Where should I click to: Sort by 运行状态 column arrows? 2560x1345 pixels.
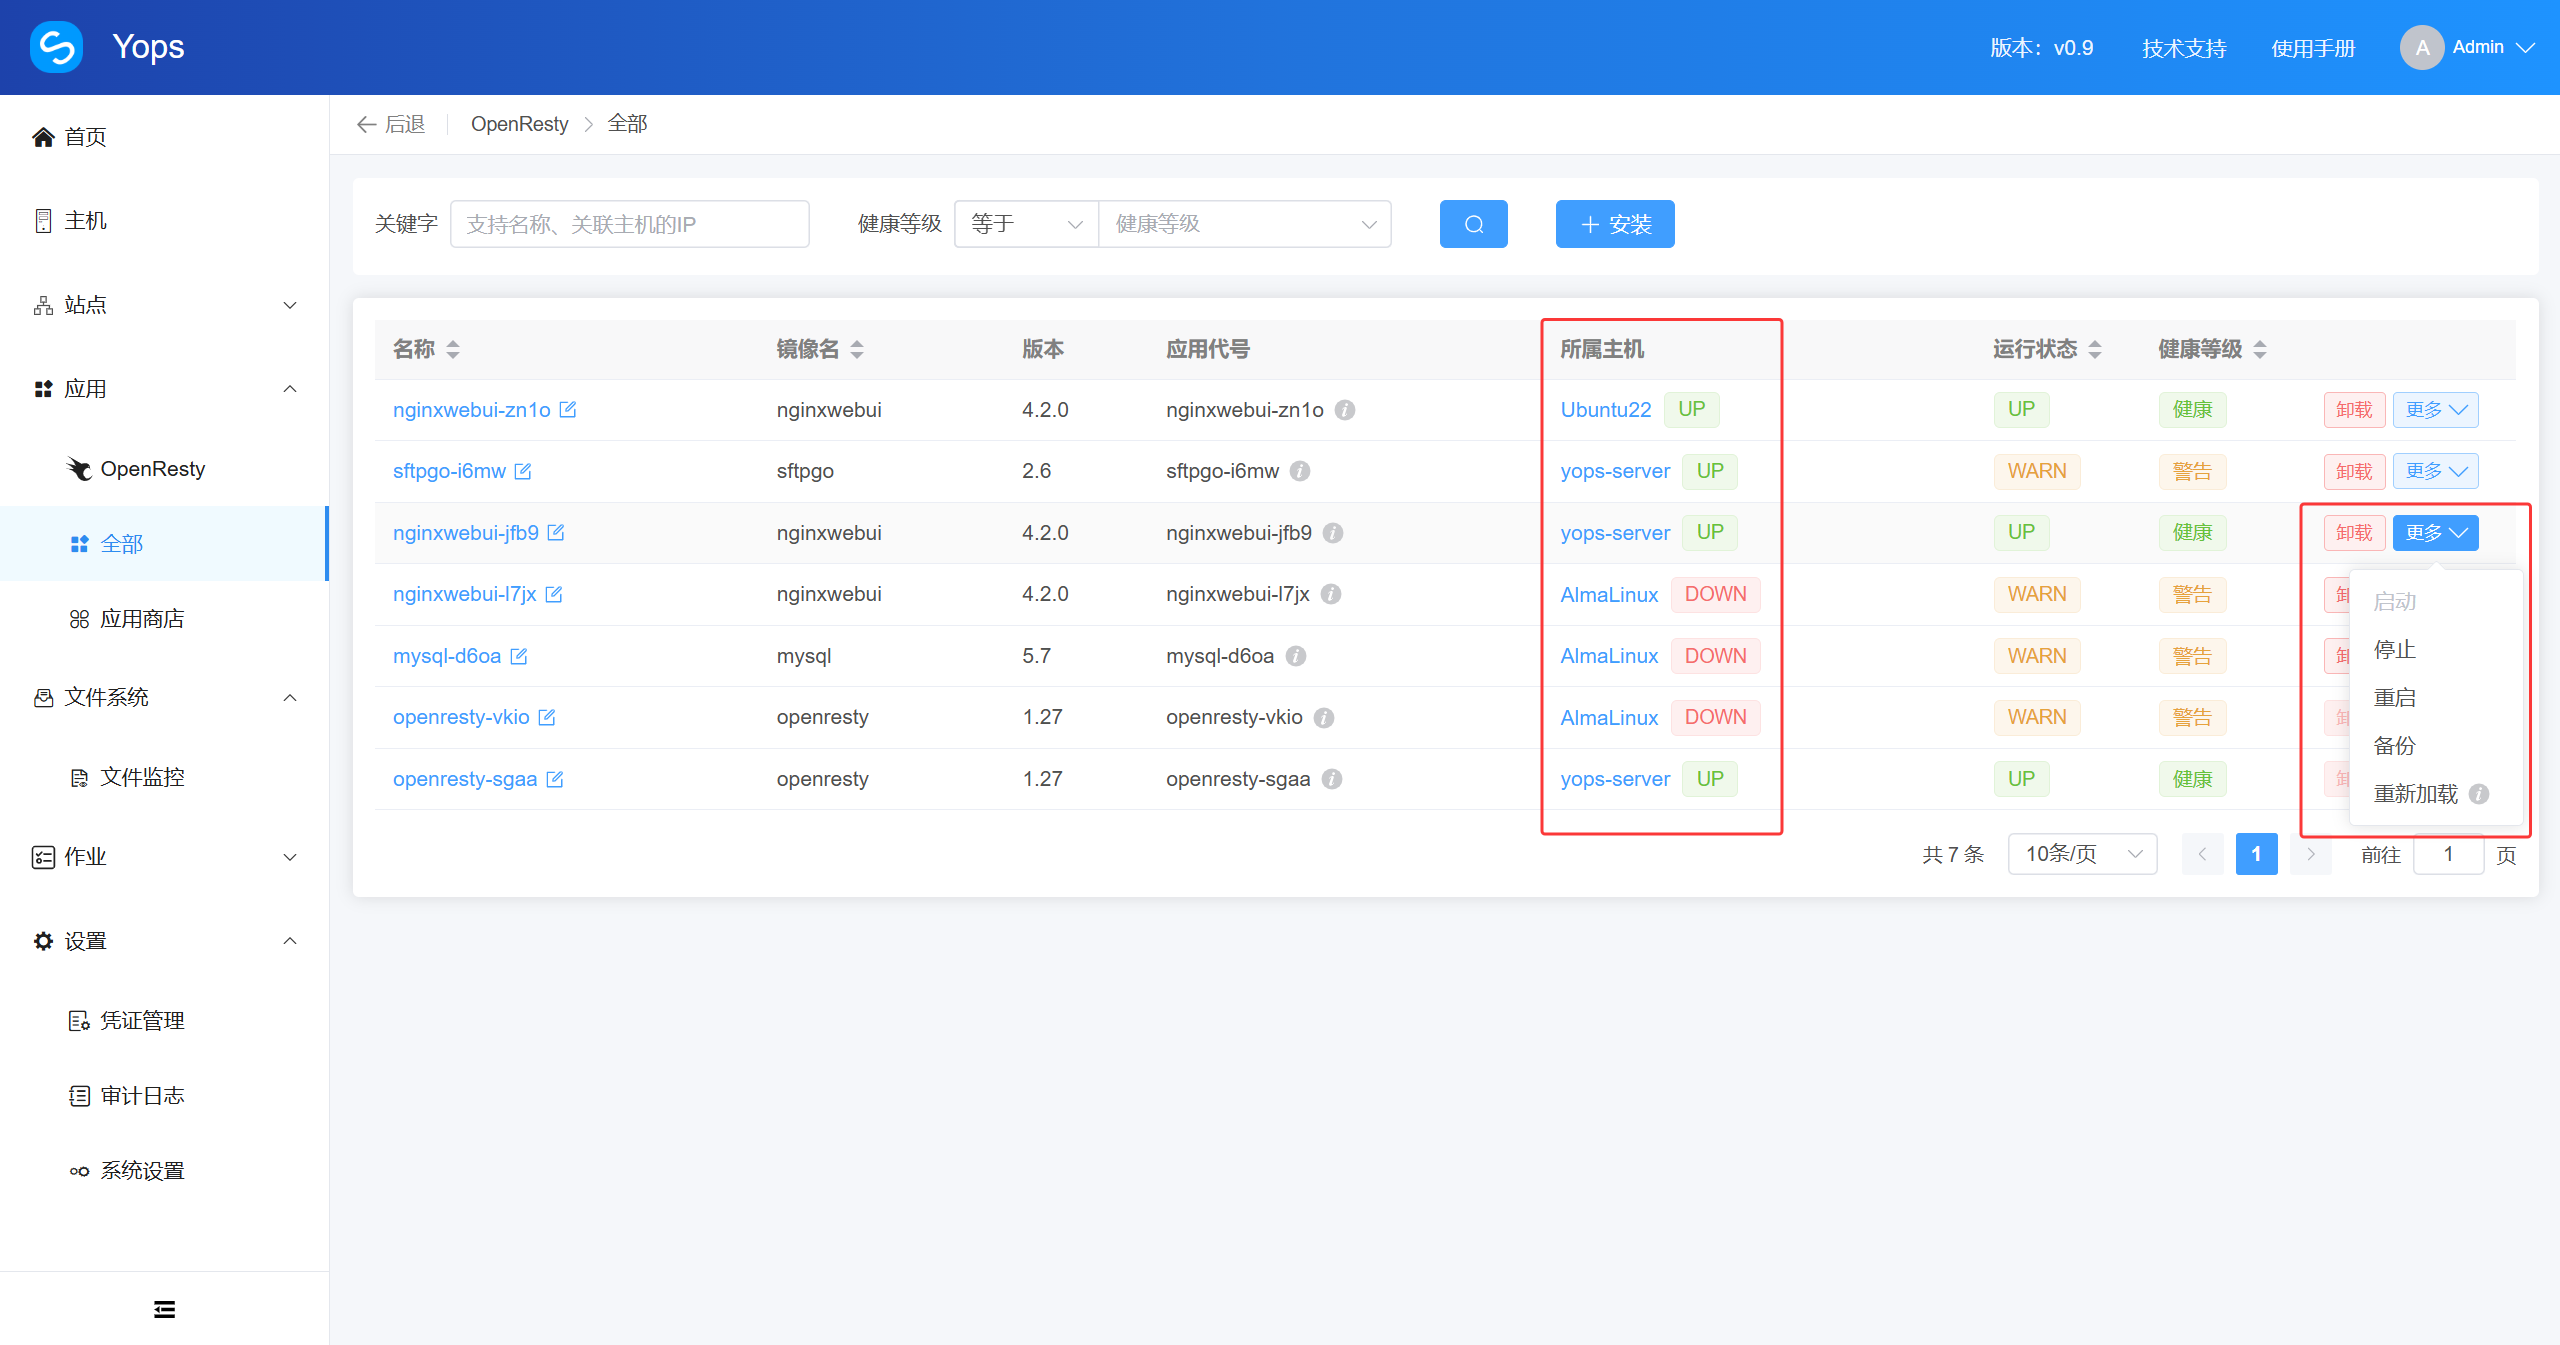coord(2095,349)
